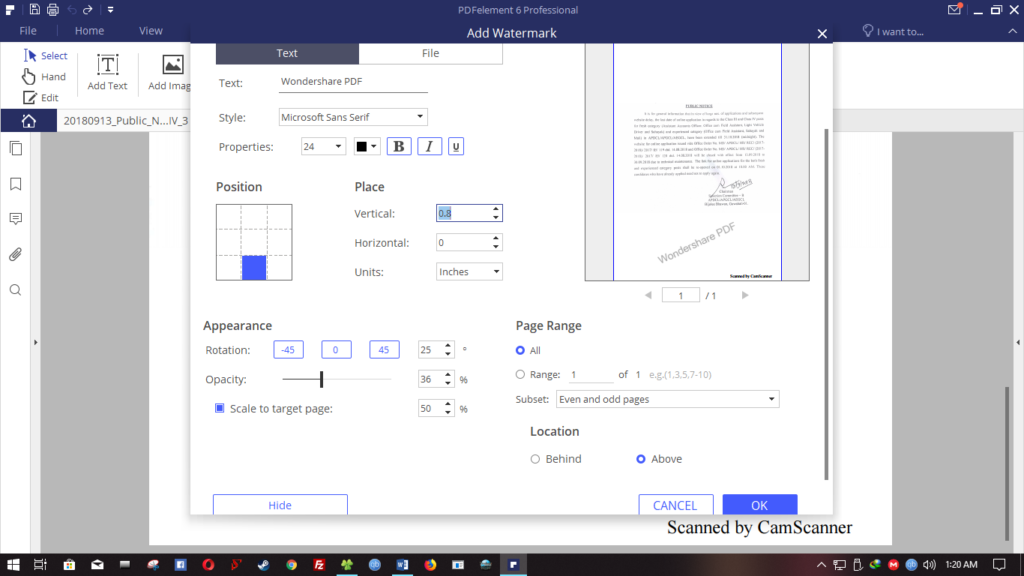
Task: Click the Redo arrow icon
Action: (88, 10)
